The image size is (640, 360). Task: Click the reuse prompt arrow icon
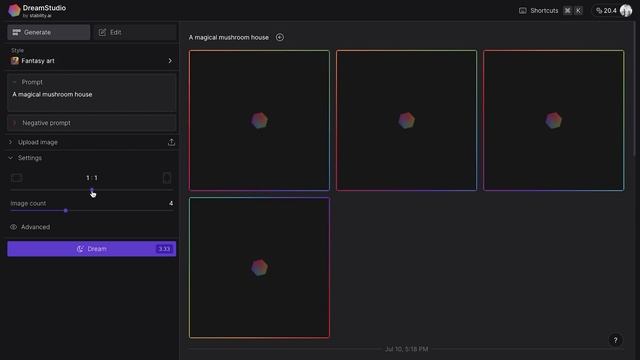tap(280, 37)
